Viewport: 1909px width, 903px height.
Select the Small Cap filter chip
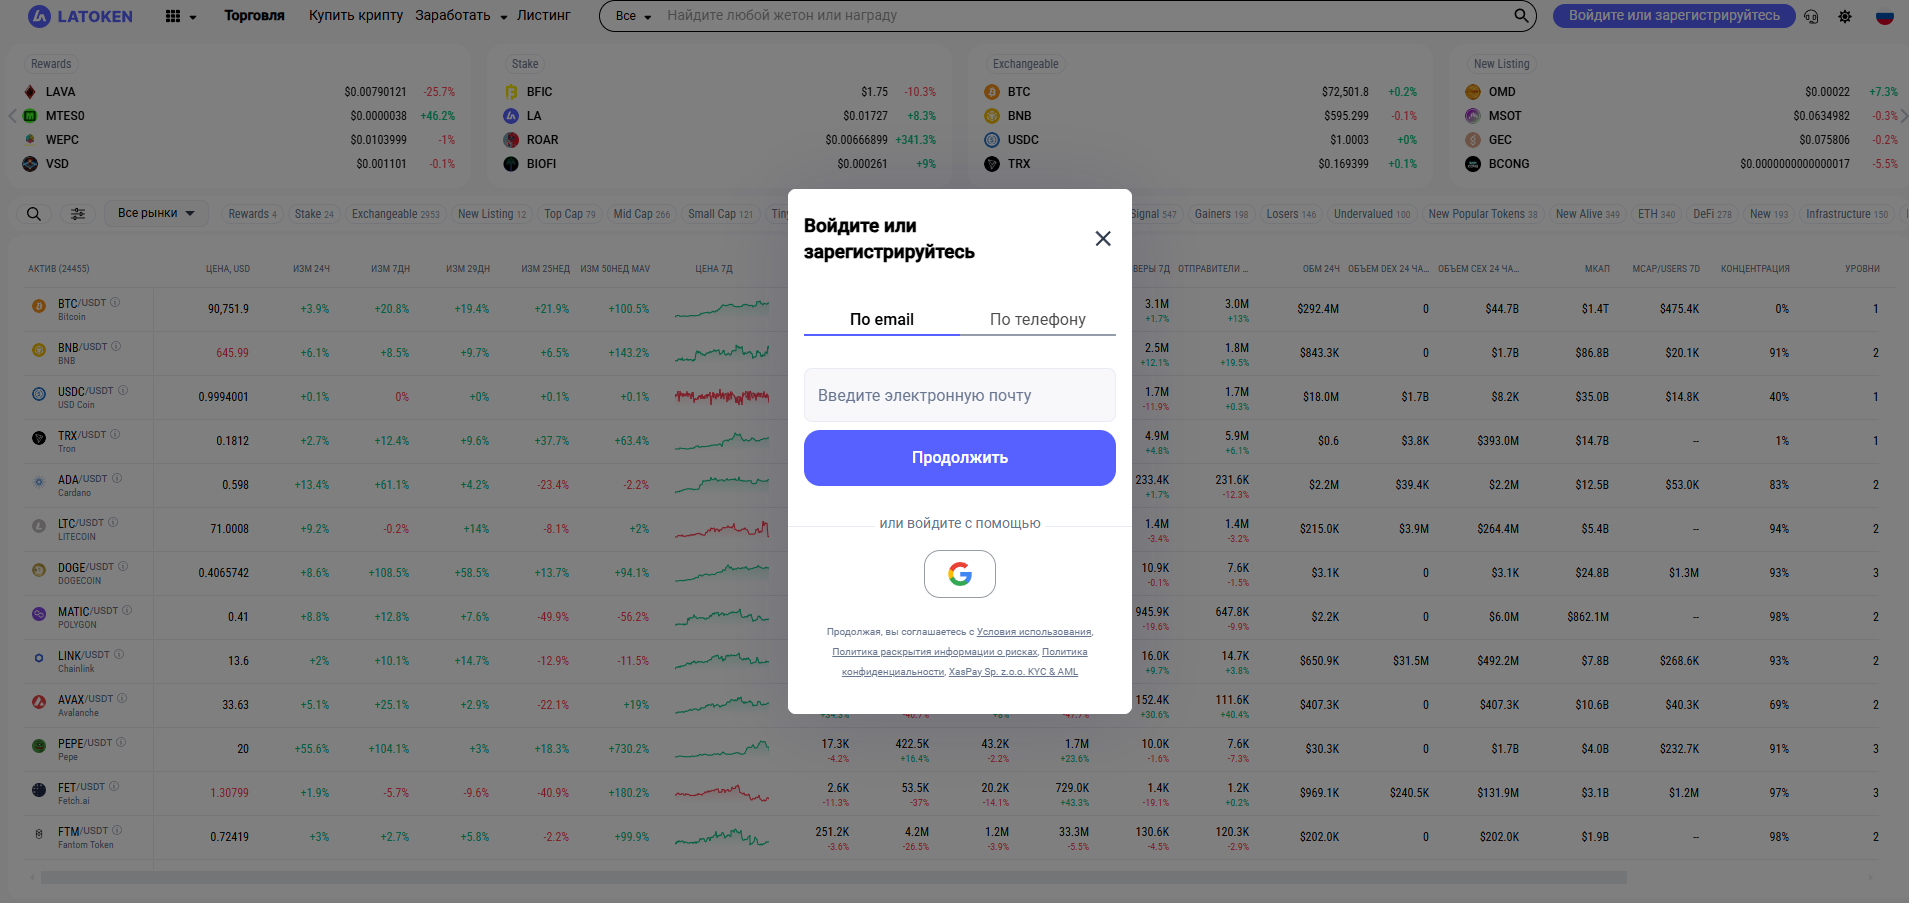(x=720, y=214)
